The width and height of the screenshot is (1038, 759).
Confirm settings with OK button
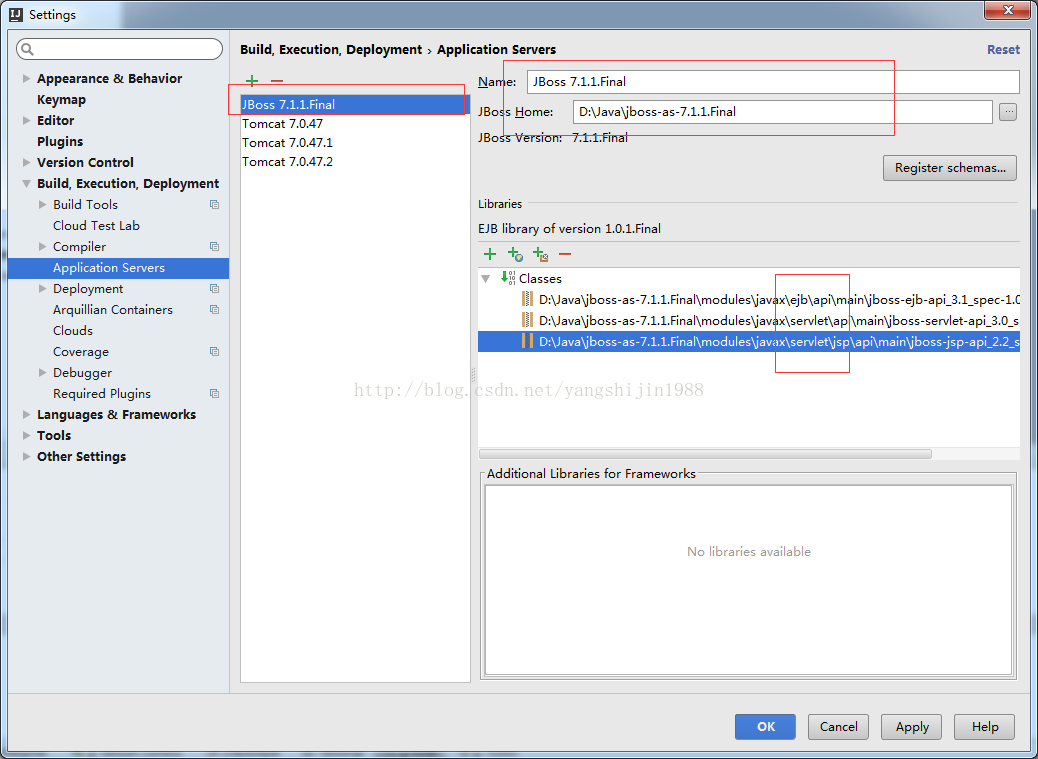(x=765, y=727)
